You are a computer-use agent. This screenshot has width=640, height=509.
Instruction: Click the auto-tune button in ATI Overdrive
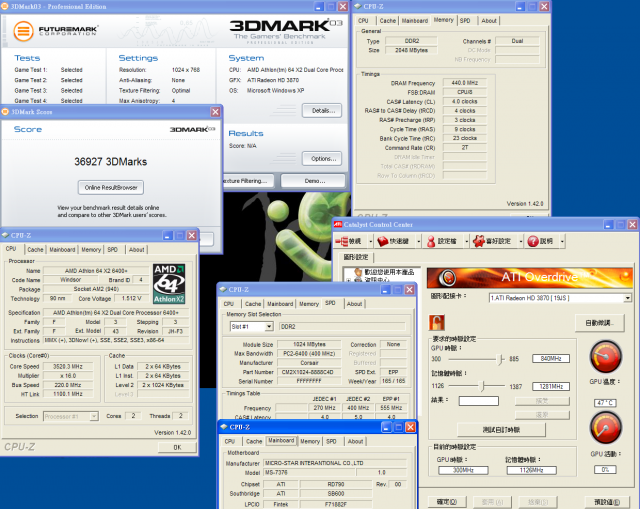point(600,323)
